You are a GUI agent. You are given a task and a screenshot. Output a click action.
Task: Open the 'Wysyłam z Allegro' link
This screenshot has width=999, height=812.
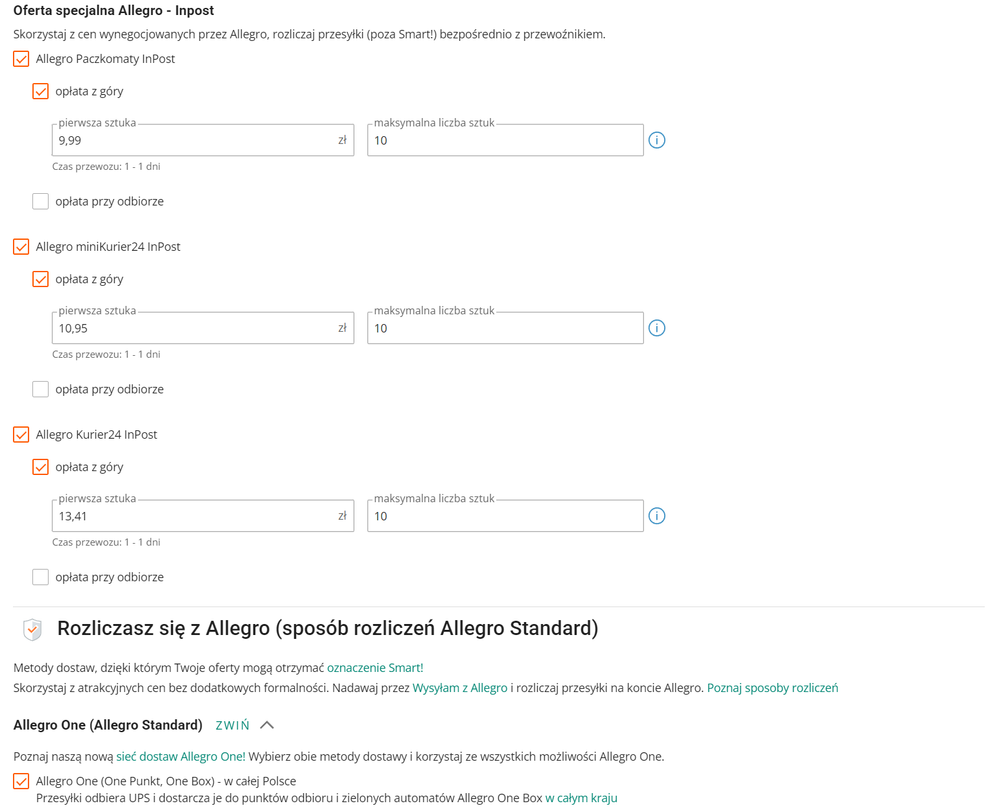(x=460, y=688)
